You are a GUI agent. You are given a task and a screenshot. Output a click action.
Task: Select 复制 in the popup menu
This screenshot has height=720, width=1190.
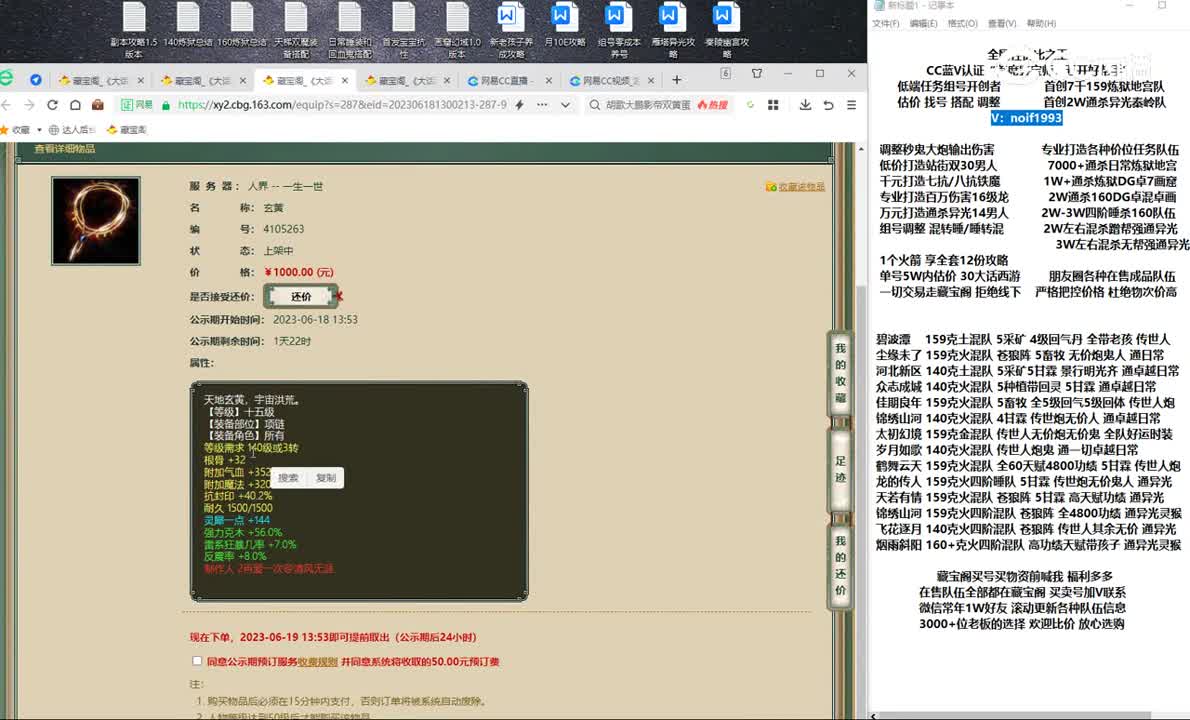pos(326,478)
